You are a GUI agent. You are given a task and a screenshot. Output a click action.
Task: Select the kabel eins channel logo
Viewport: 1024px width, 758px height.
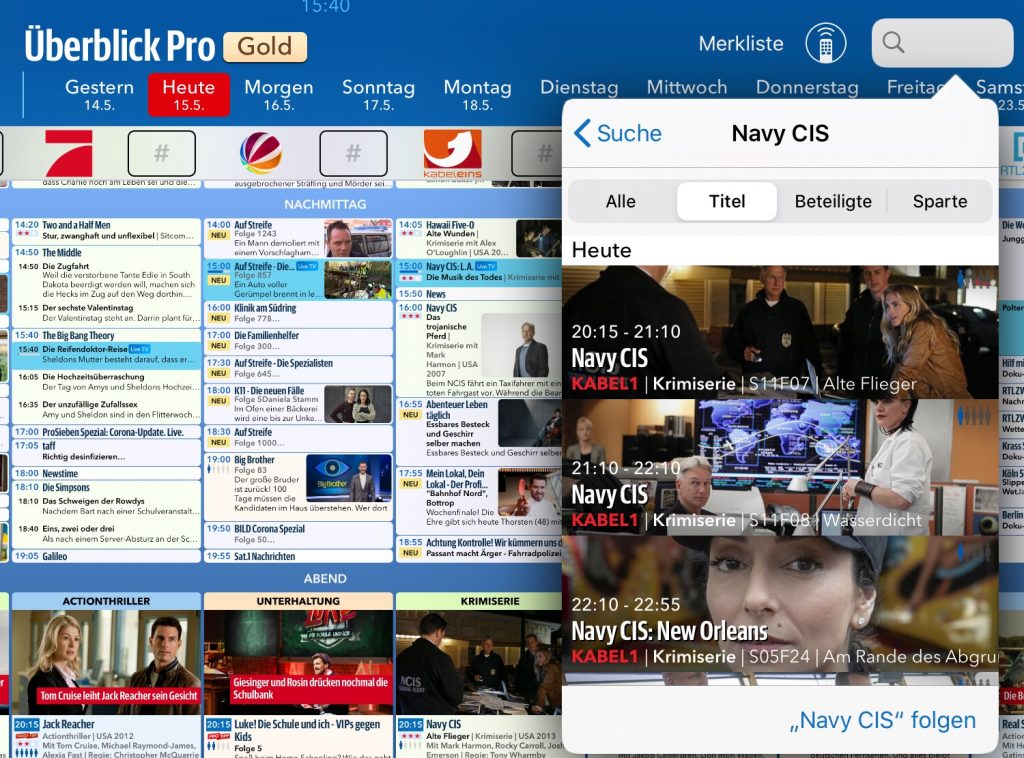click(453, 154)
